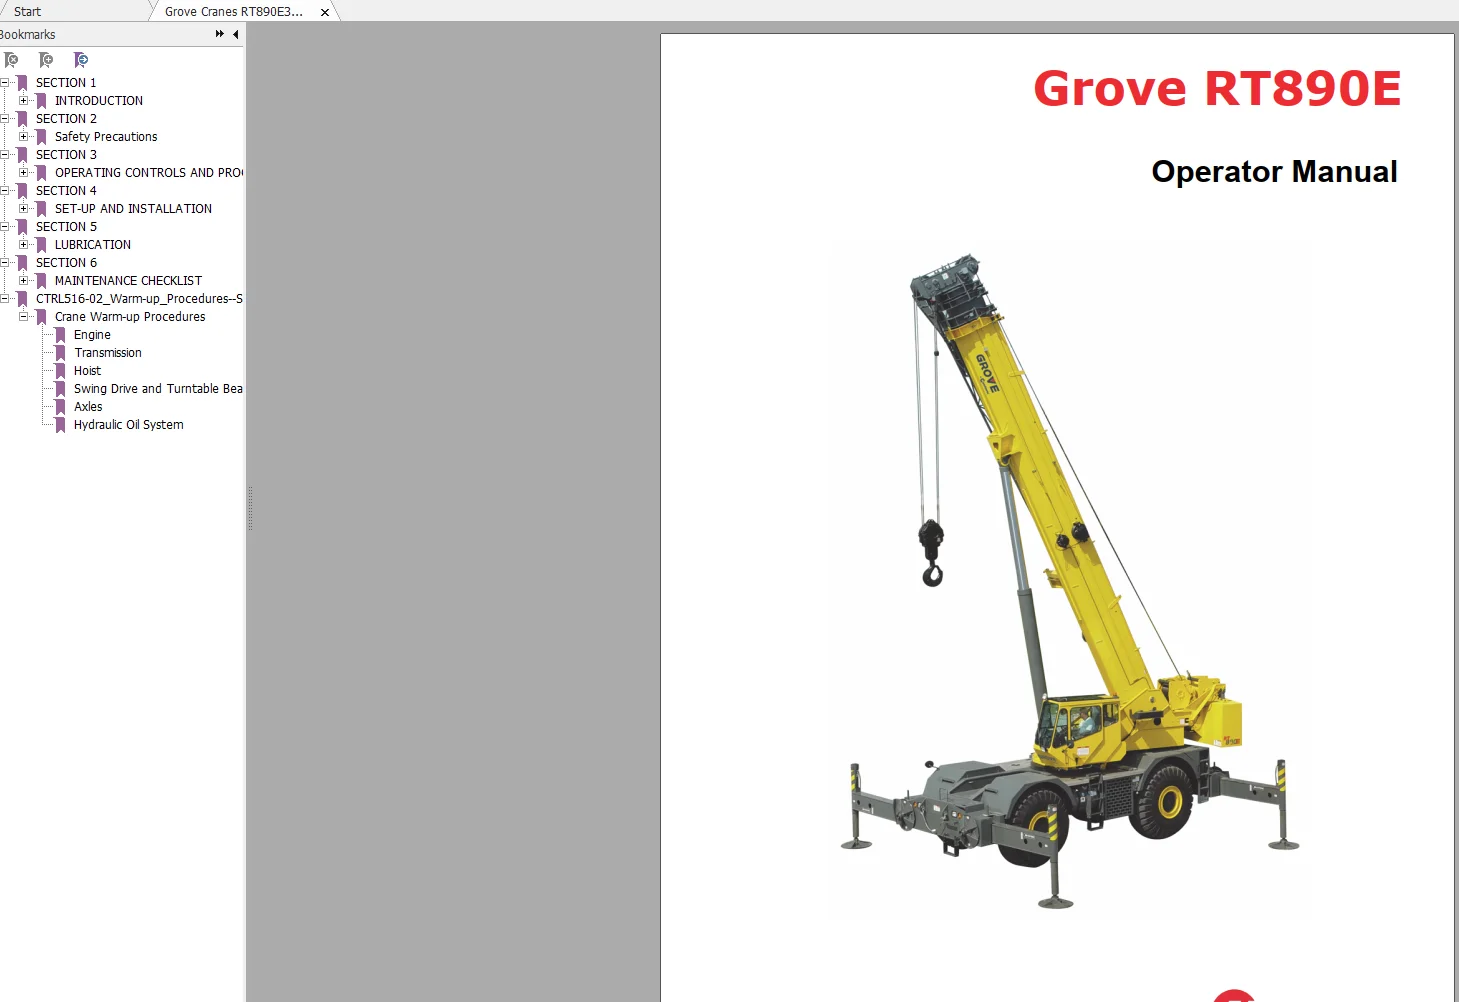
Task: Click the bookmark icon next to Hydraulic Oil System
Action: click(x=60, y=425)
